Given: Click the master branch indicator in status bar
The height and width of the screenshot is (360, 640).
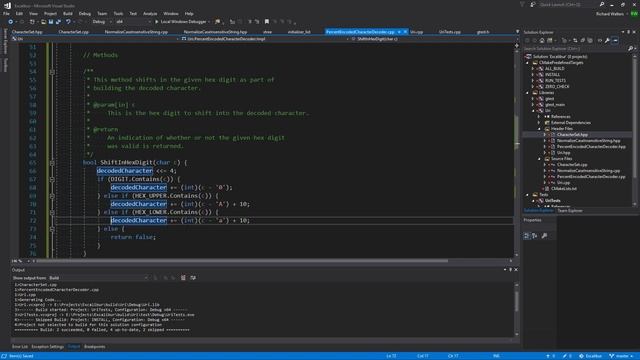Looking at the screenshot, I should click(622, 356).
